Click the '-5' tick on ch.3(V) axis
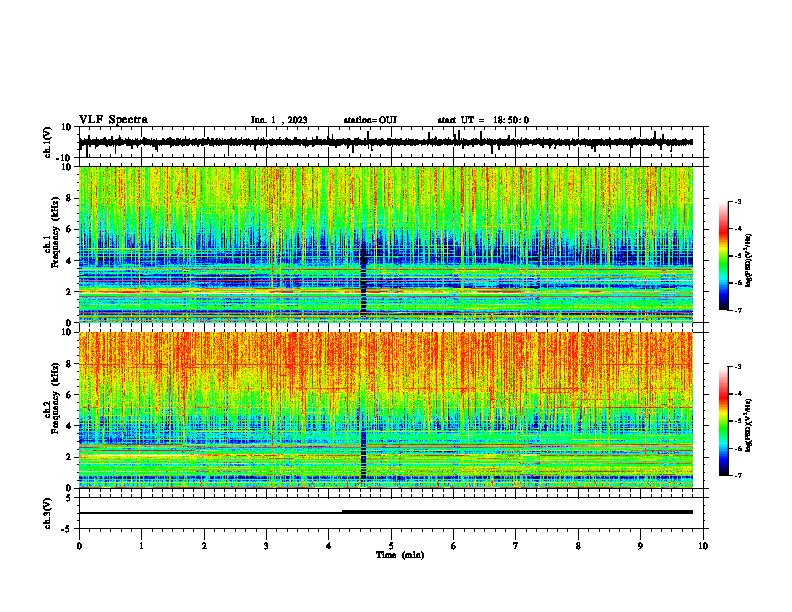Viewport: 792px width, 612px height. [67, 529]
